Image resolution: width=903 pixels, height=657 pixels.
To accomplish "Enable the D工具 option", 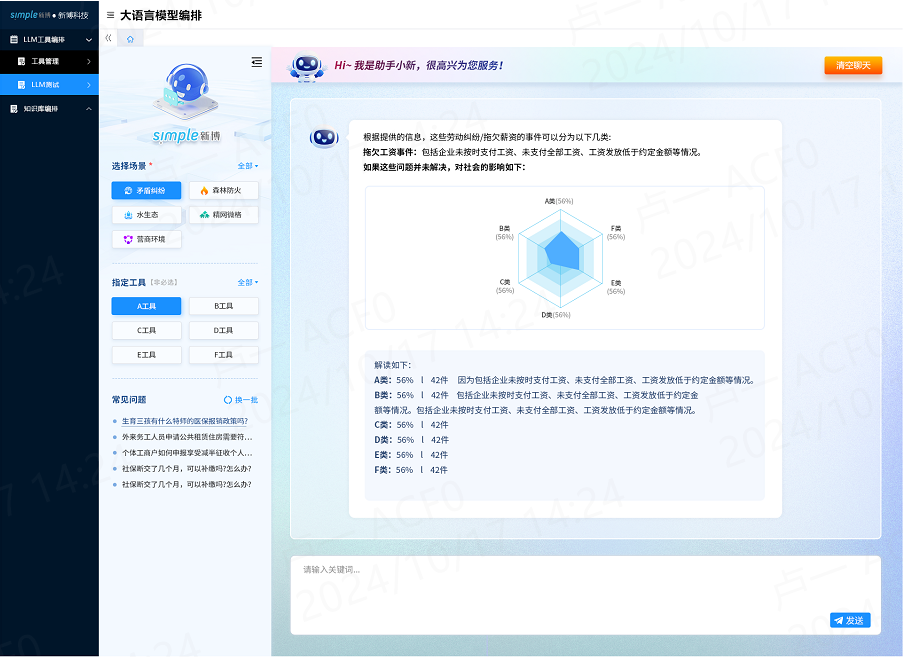I will point(224,330).
